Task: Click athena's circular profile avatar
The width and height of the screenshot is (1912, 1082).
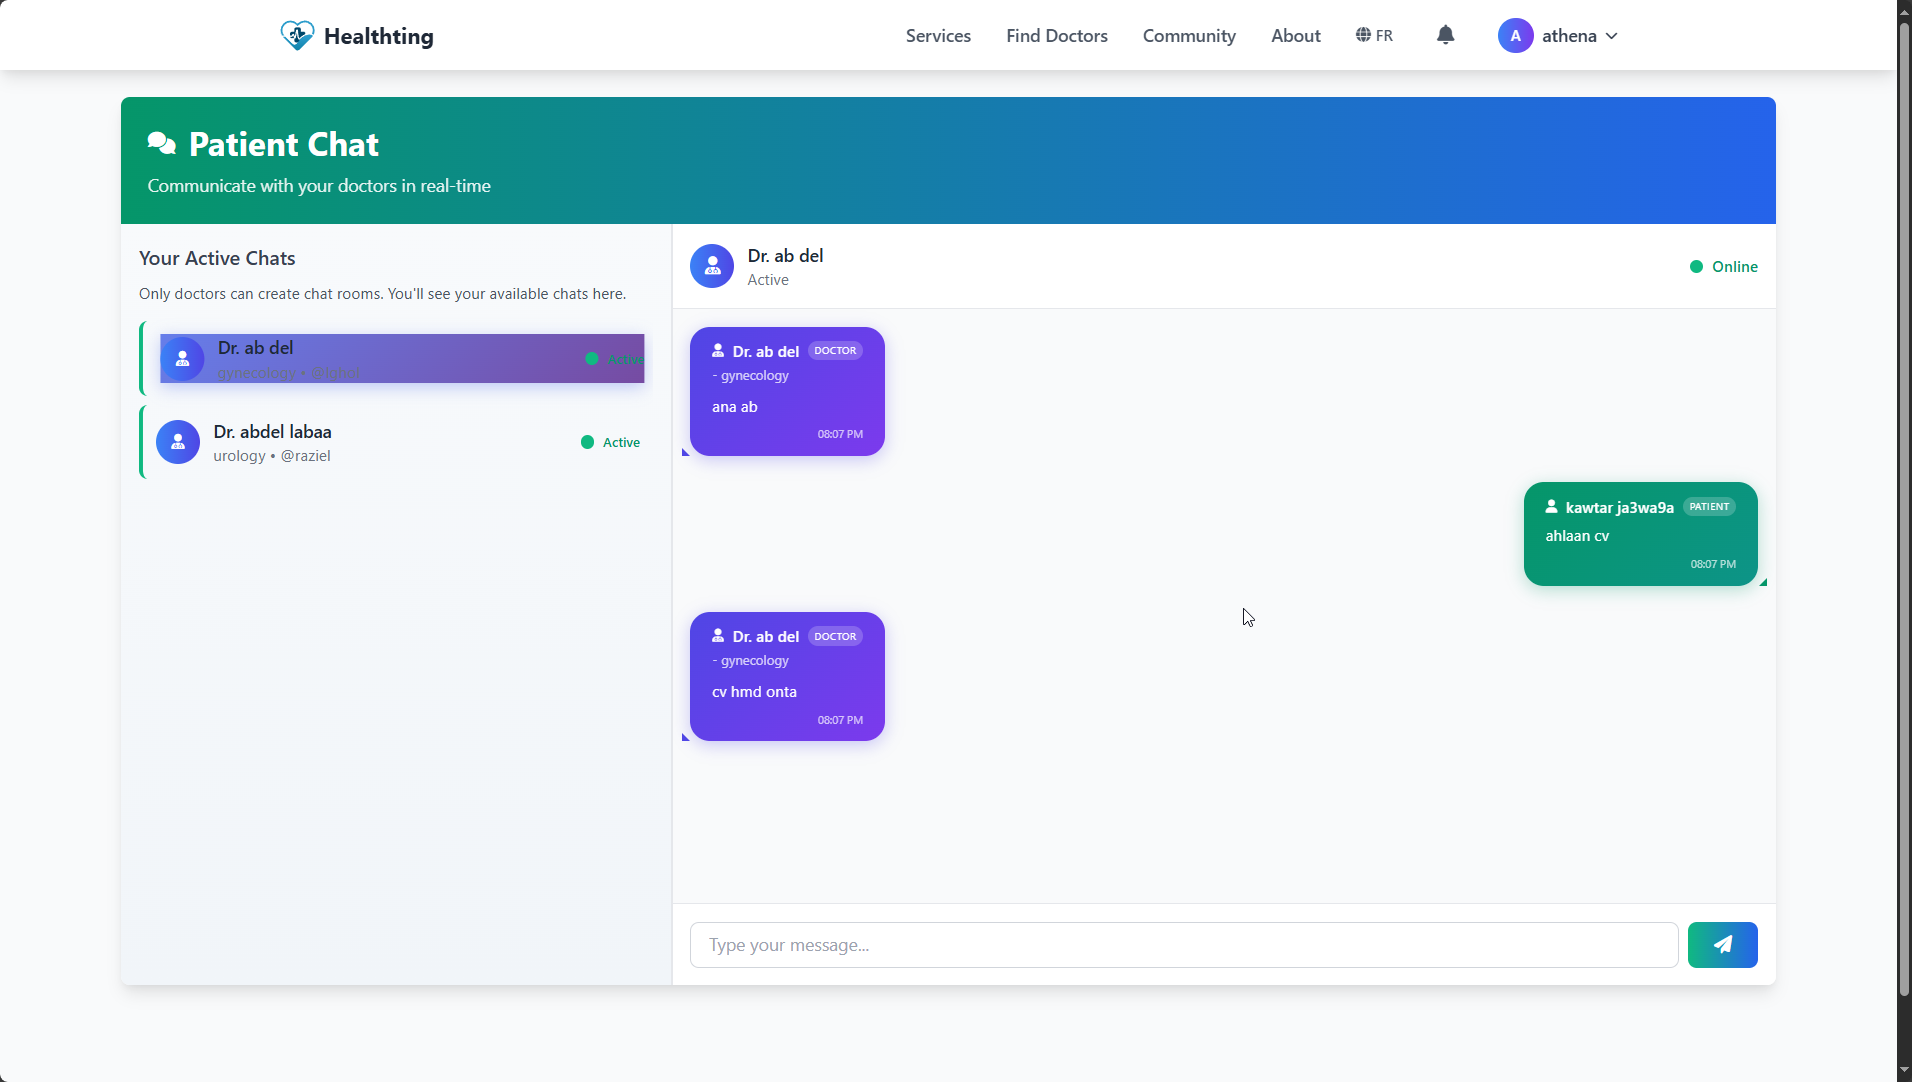Action: coord(1515,35)
